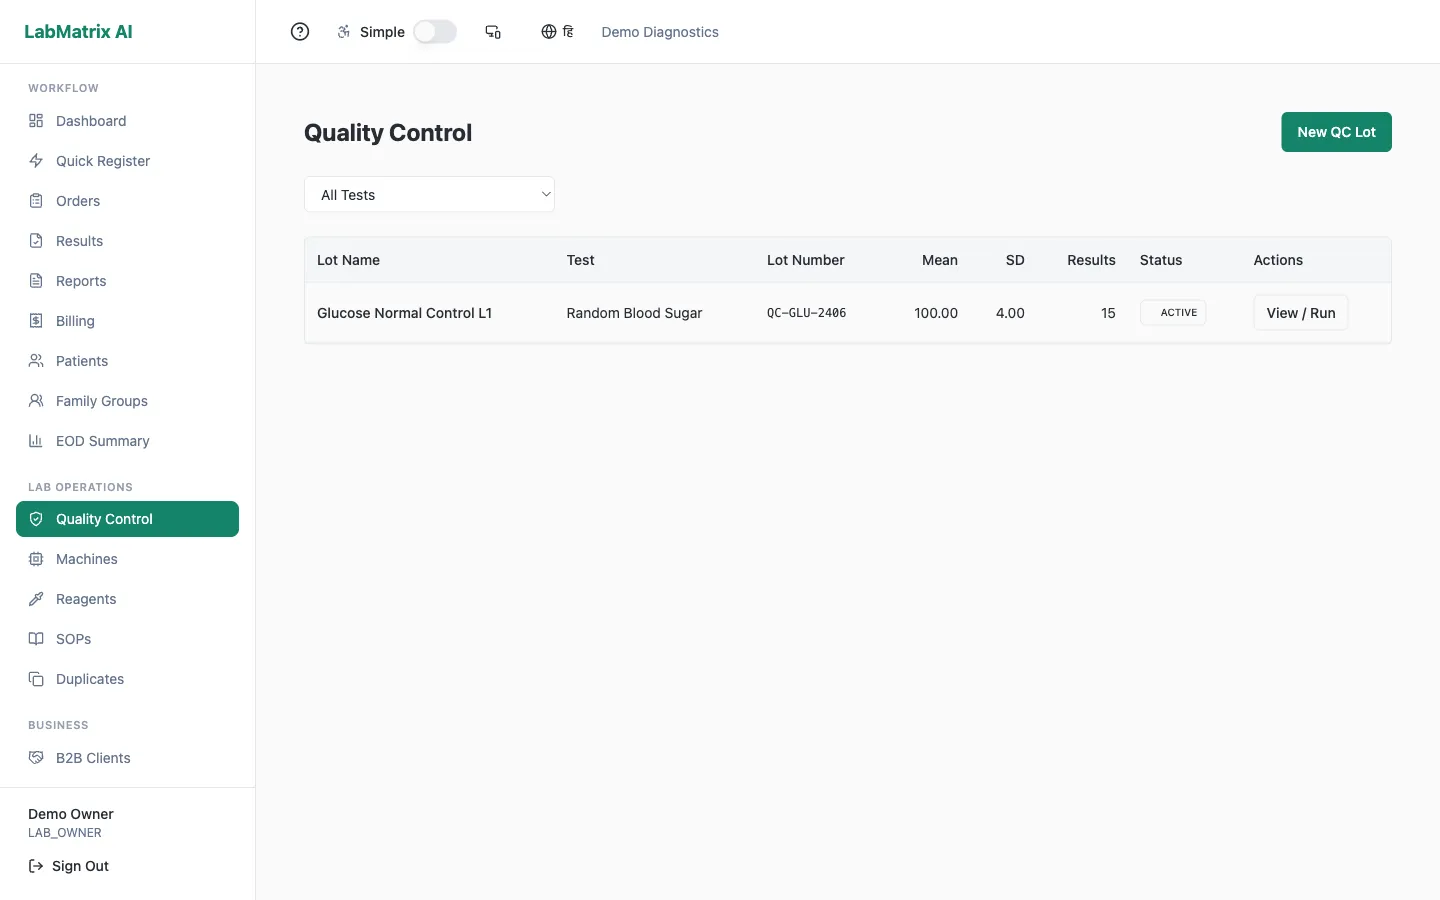Click the Status column header
The width and height of the screenshot is (1440, 900).
[x=1161, y=260]
